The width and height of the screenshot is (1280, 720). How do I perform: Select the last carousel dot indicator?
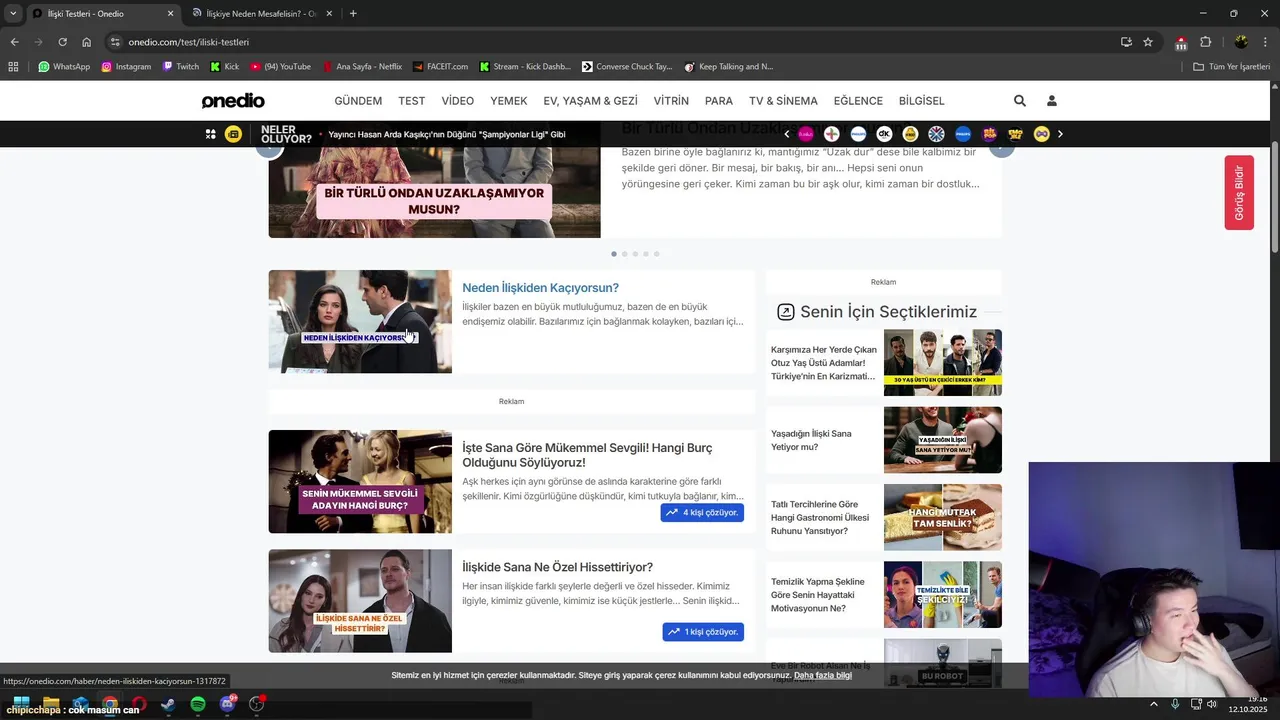[x=656, y=254]
